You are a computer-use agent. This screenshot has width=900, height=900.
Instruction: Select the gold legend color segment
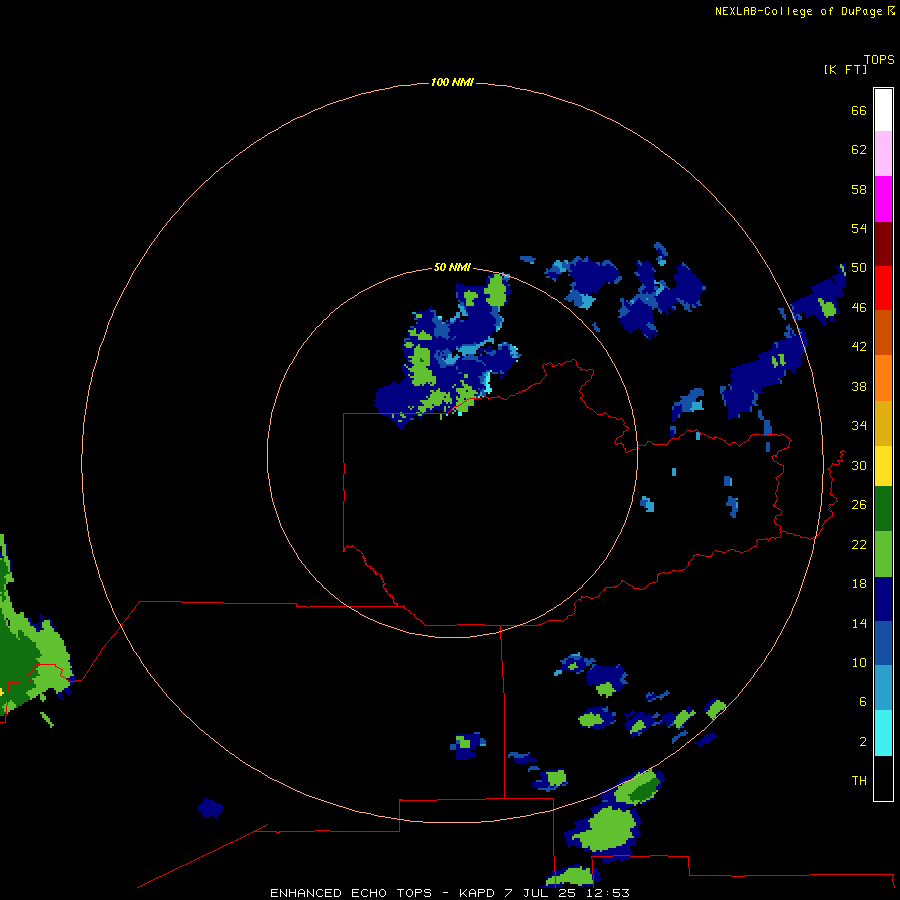(x=883, y=423)
